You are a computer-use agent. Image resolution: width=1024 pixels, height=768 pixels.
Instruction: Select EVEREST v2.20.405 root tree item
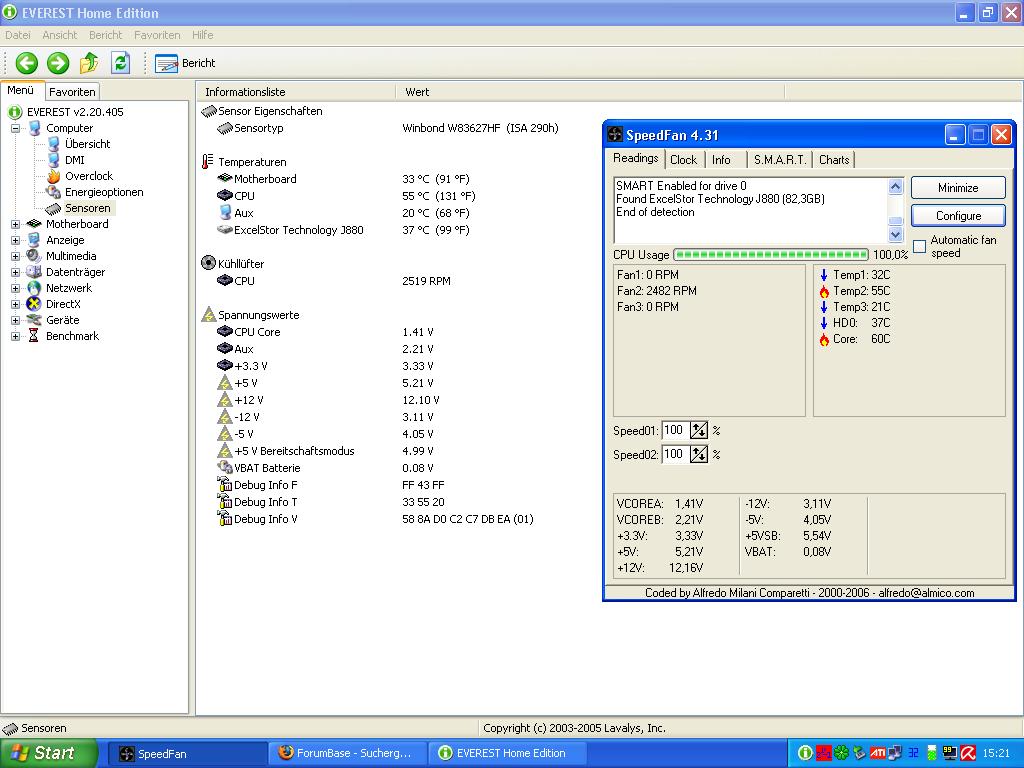click(74, 112)
